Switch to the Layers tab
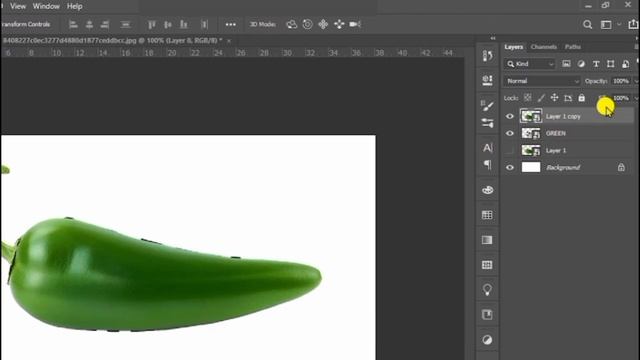 [513, 47]
